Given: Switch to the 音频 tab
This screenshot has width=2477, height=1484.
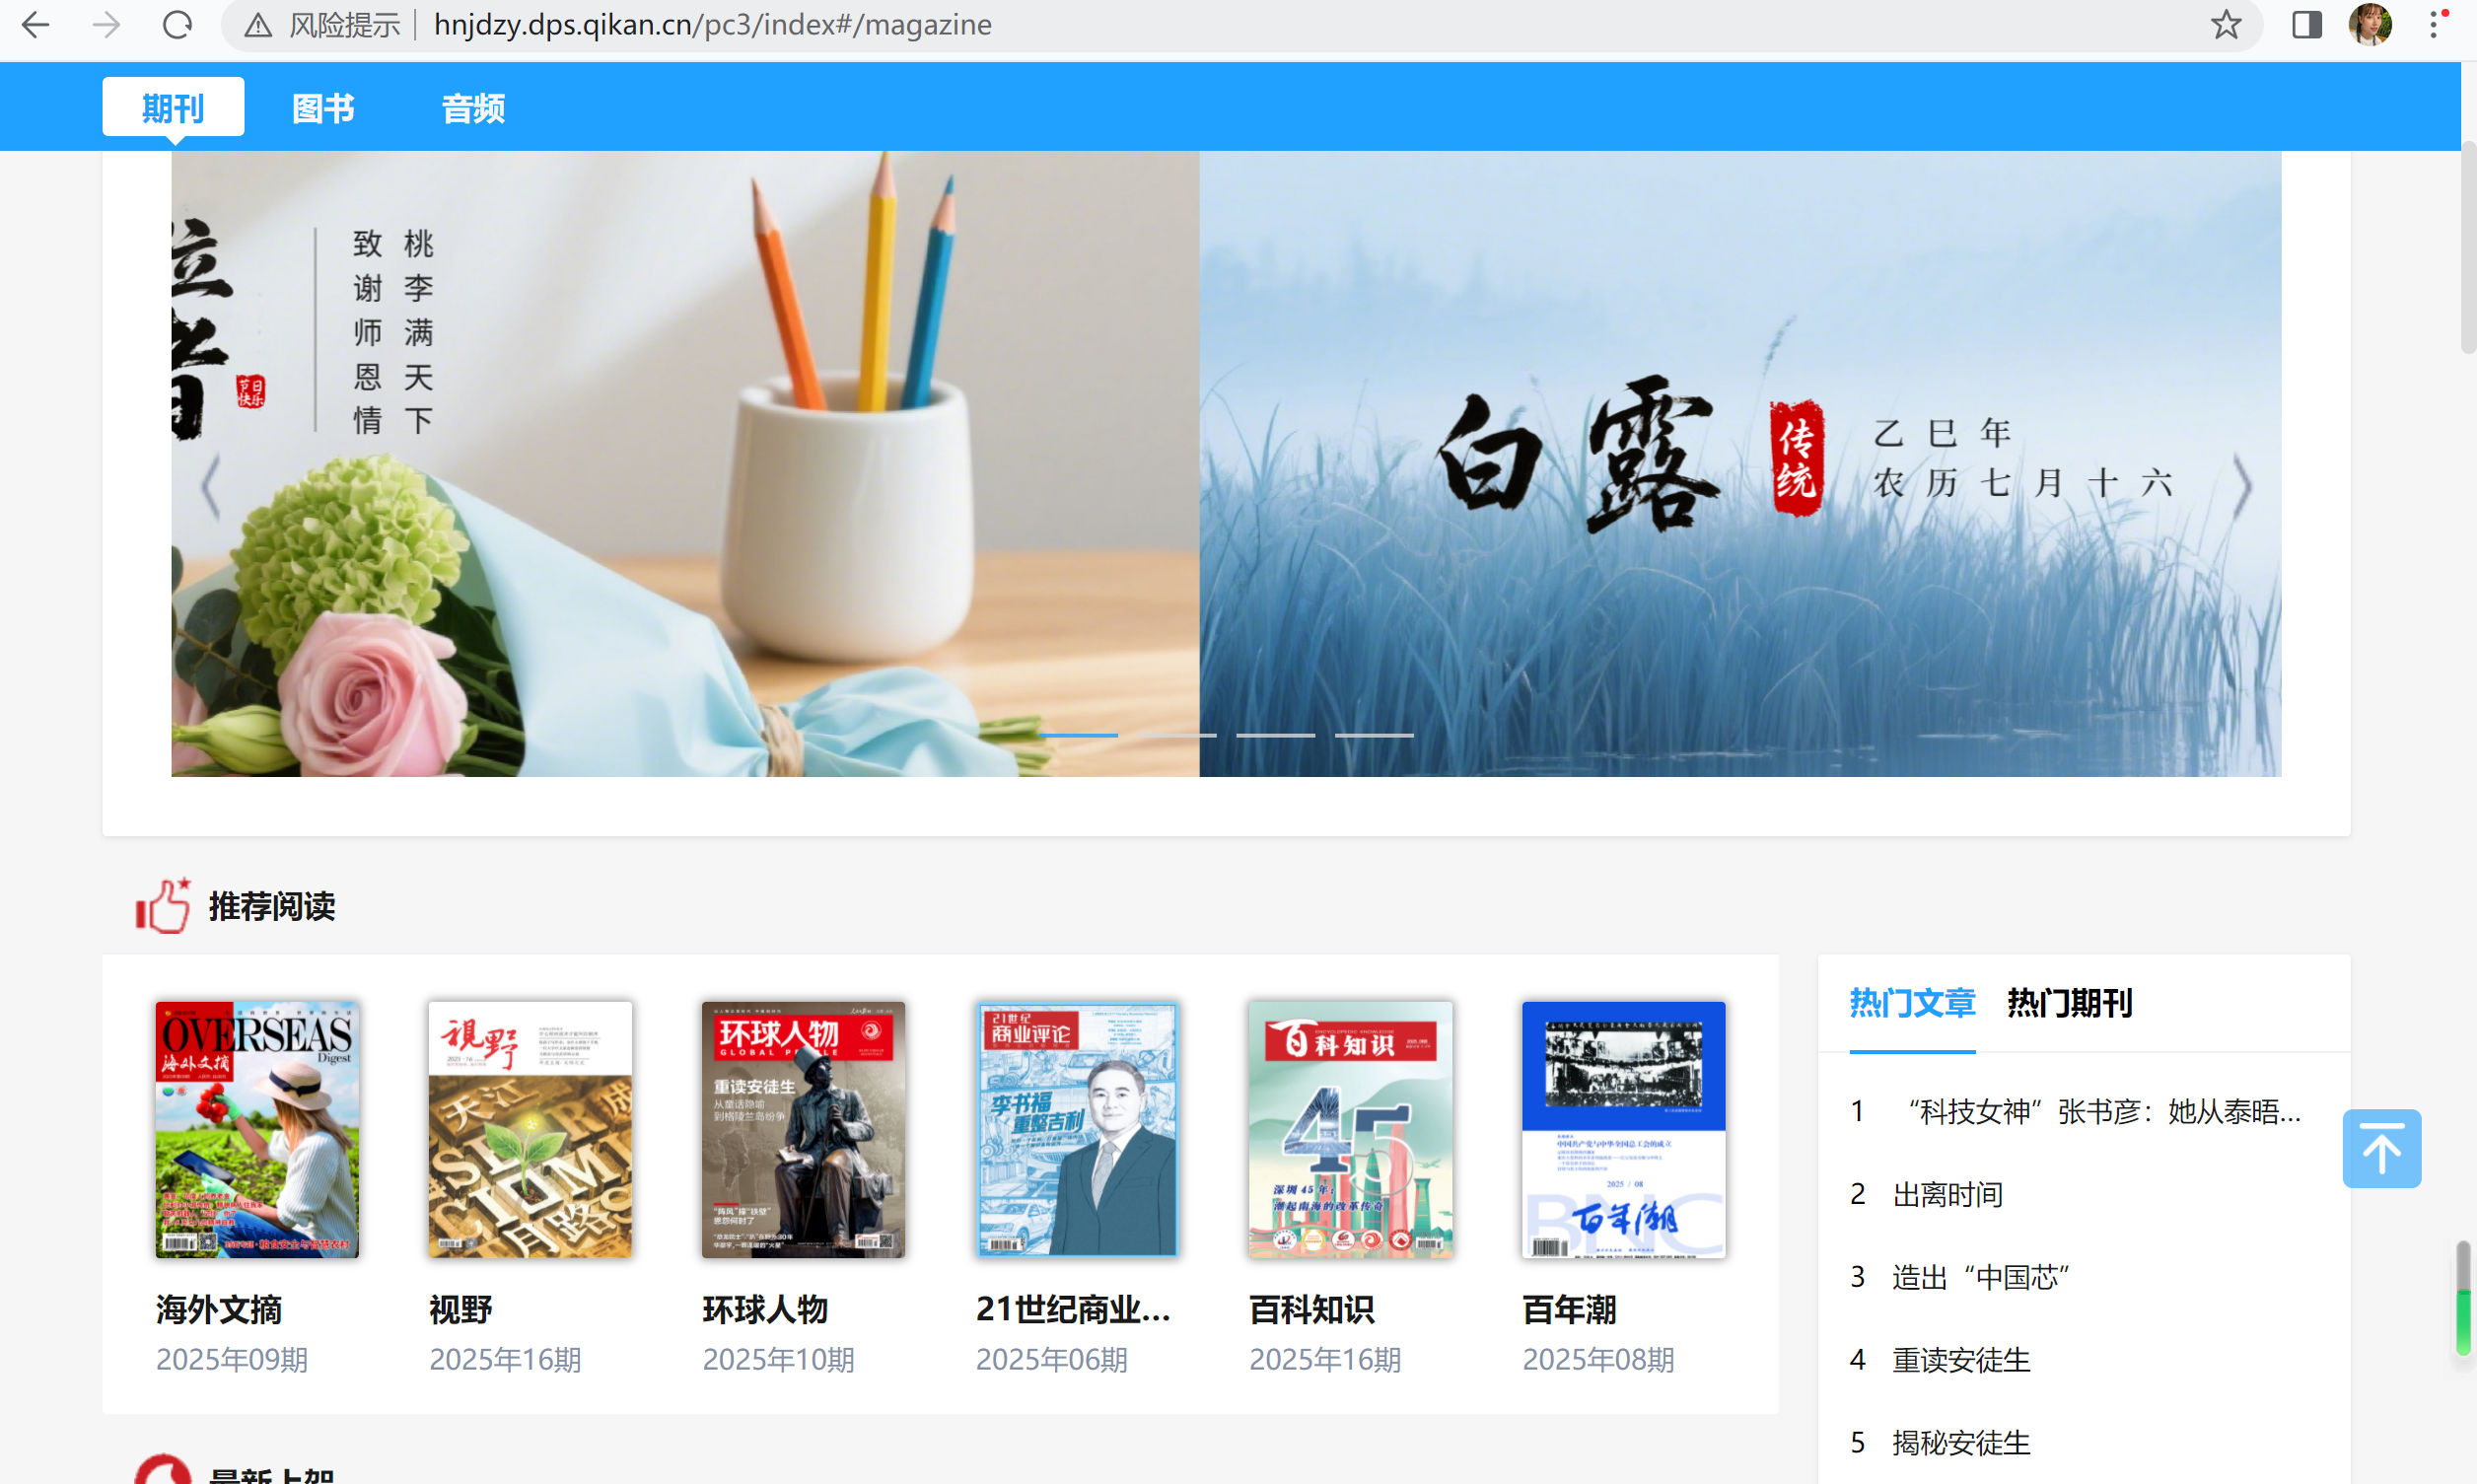Looking at the screenshot, I should pos(473,108).
